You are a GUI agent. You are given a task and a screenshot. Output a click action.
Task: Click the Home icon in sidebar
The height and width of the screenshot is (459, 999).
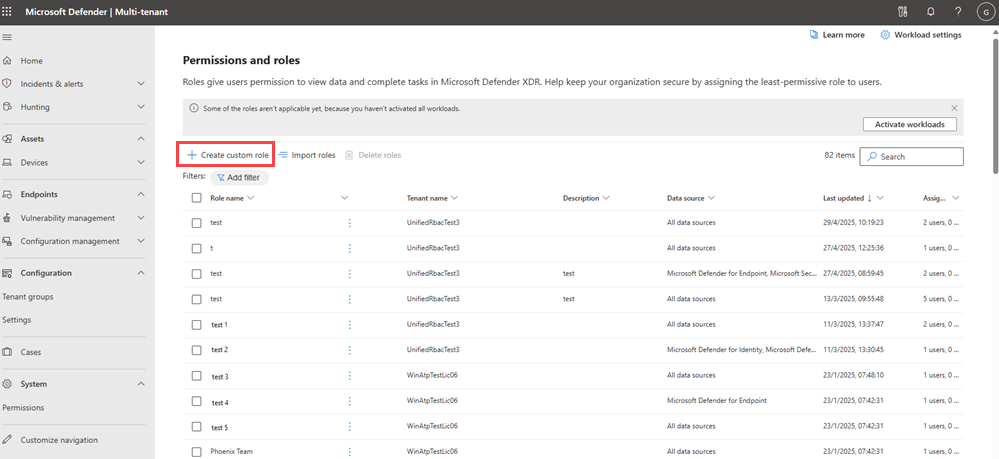point(8,61)
